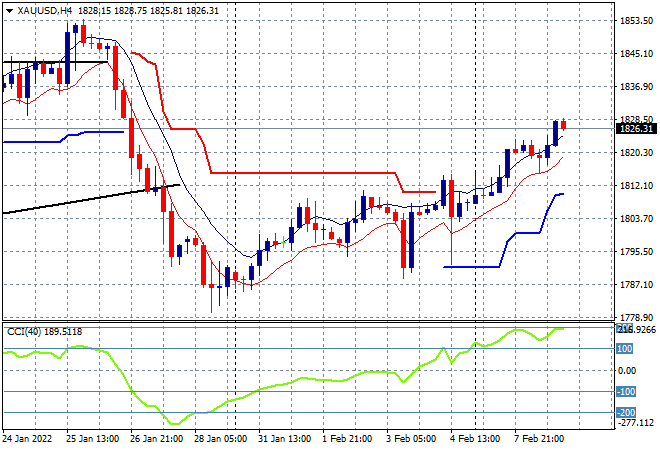
Task: Click the 1836.90 price axis label
Action: [x=636, y=86]
